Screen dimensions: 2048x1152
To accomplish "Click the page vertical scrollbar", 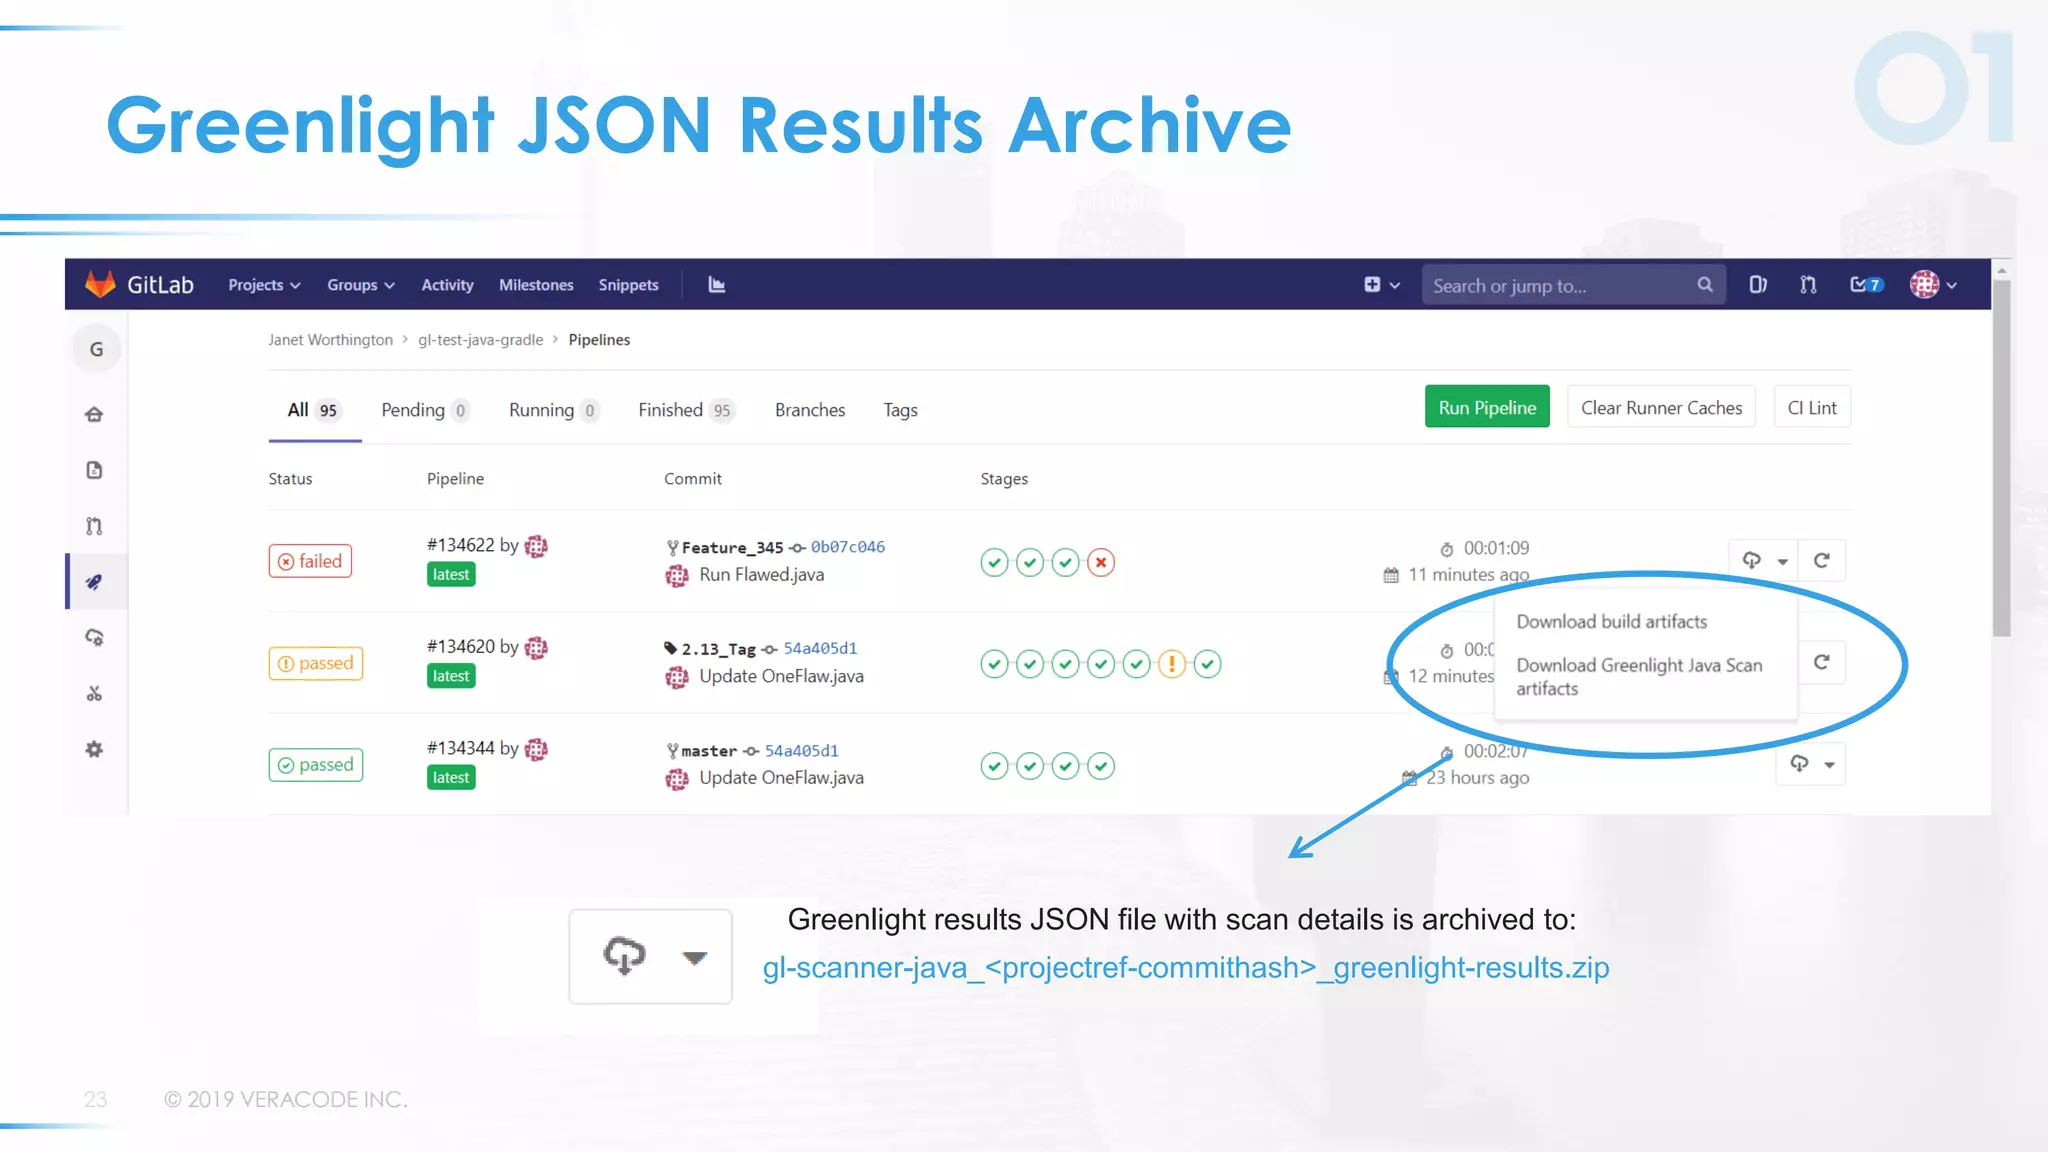I will pos(2001,458).
